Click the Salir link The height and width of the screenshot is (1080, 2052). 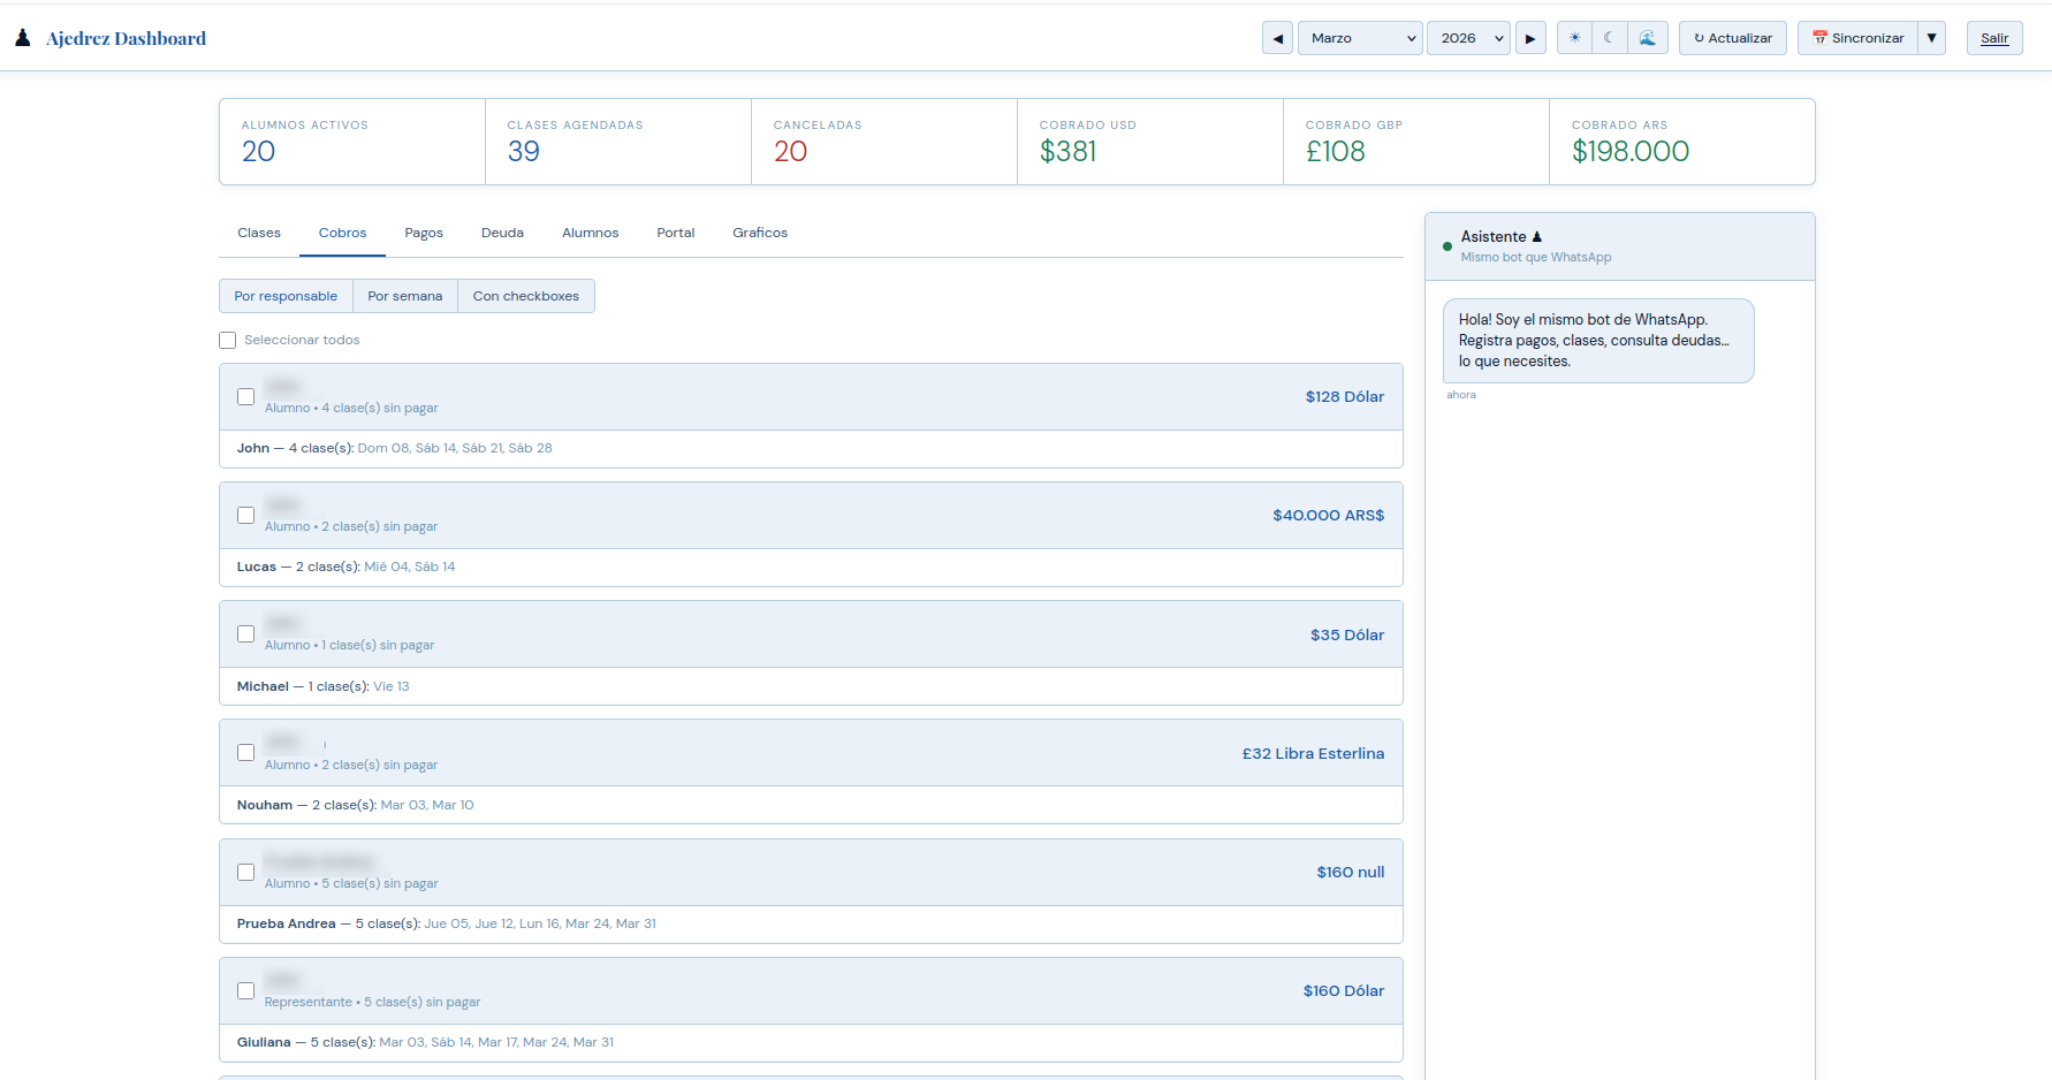[1995, 37]
